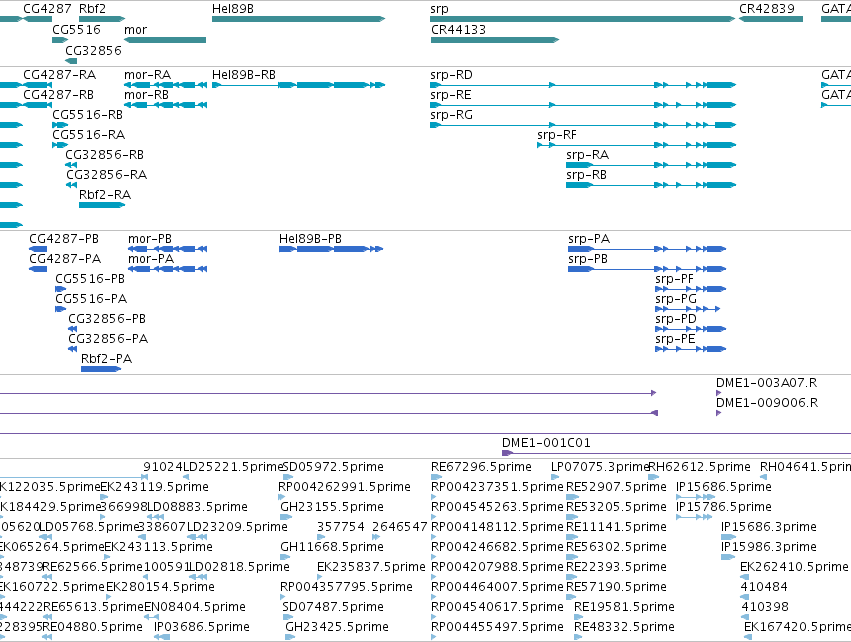Click the CG5516-PB protein label
This screenshot has width=851, height=642.
(x=90, y=279)
